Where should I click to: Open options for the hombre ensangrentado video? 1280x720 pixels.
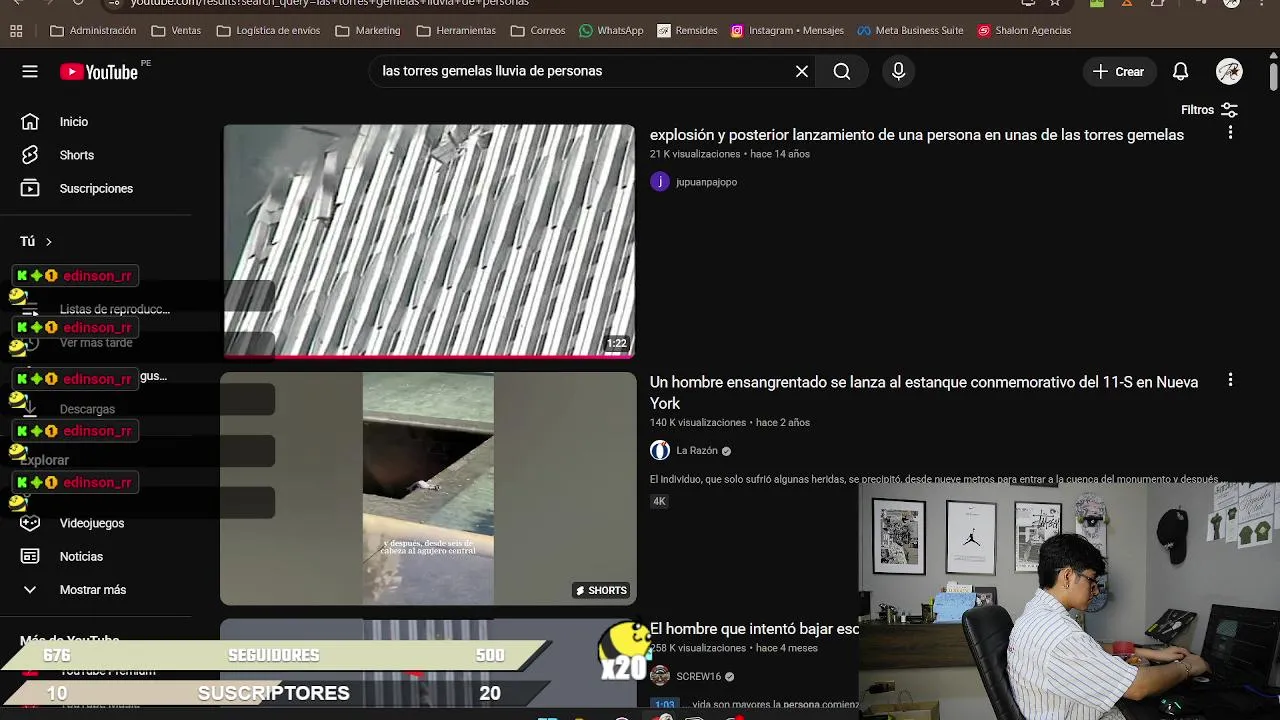[x=1230, y=380]
